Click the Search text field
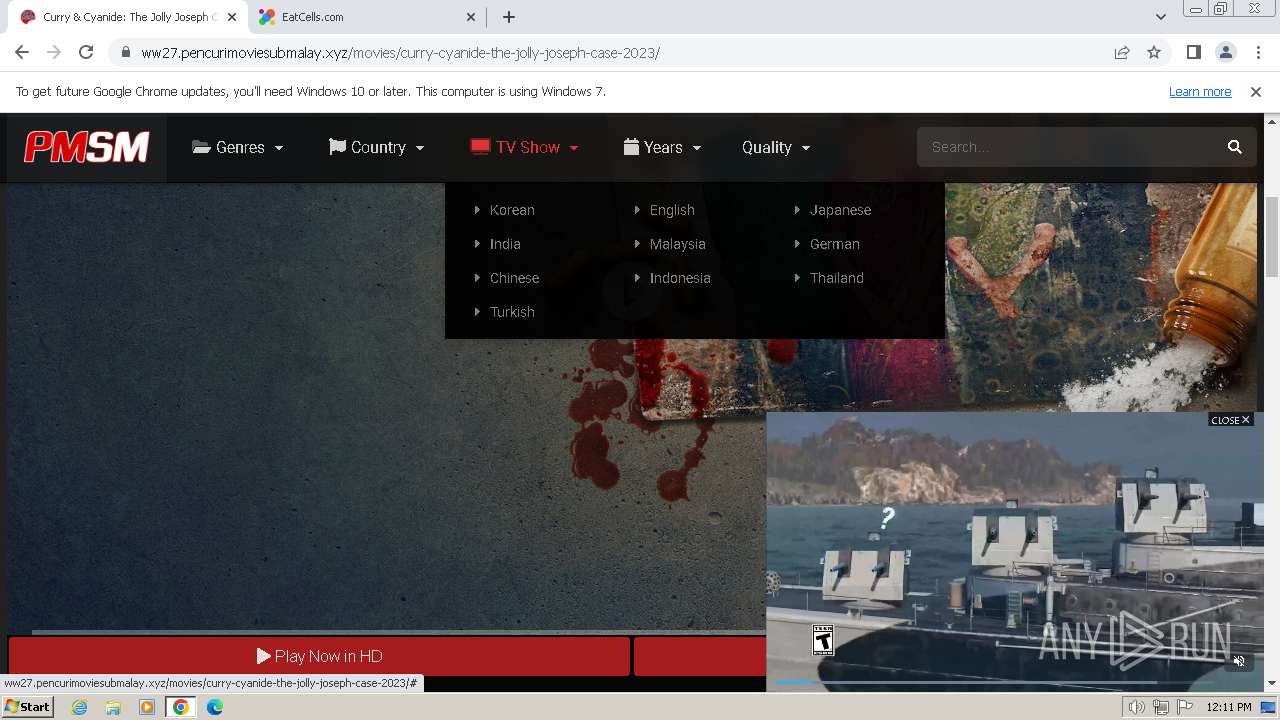This screenshot has width=1280, height=720. [1070, 147]
